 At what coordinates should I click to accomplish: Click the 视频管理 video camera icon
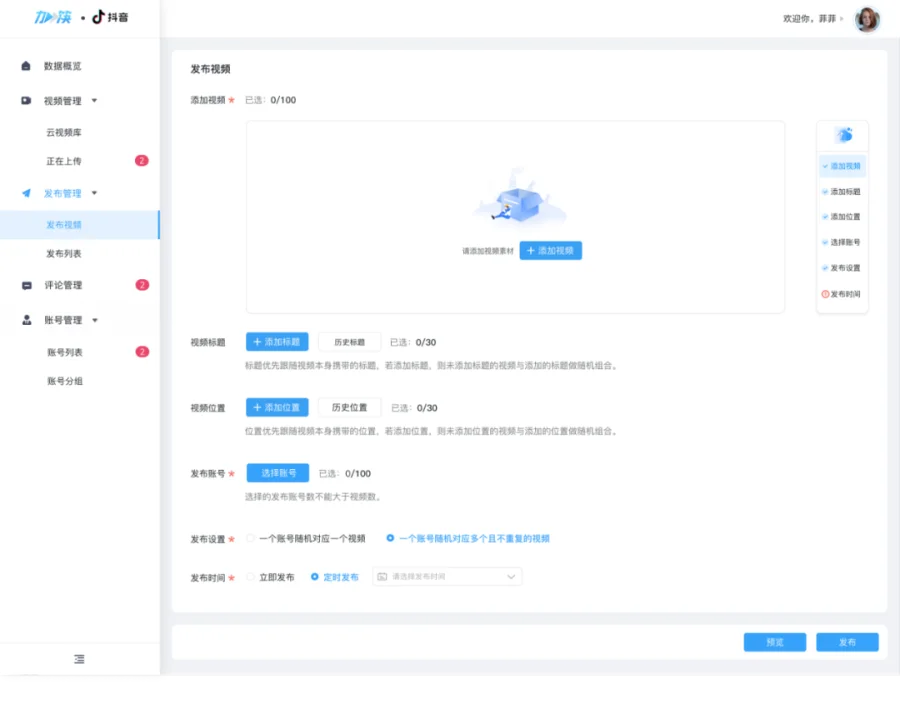(26, 100)
